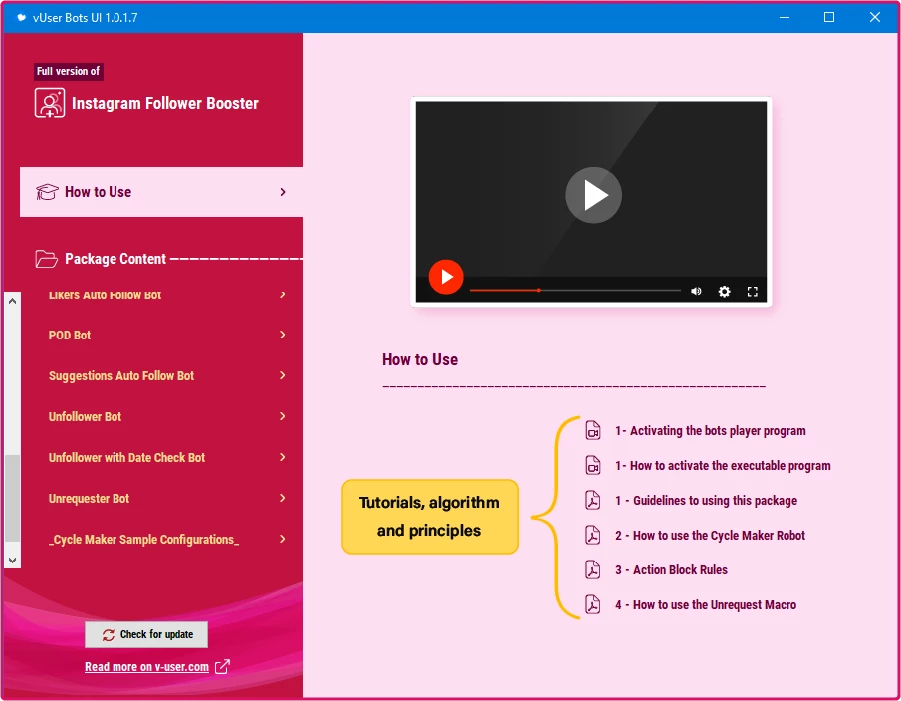Enter fullscreen mode on the video
The image size is (901, 701).
[x=753, y=292]
